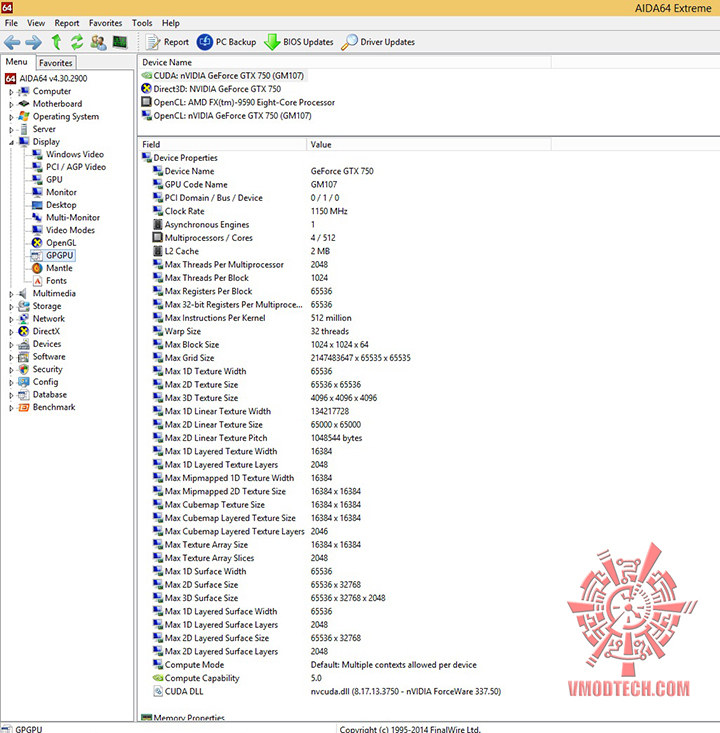The height and width of the screenshot is (733, 720).
Task: Select CUDA: nVIDIA GeForce GTX 750 device
Action: click(223, 76)
